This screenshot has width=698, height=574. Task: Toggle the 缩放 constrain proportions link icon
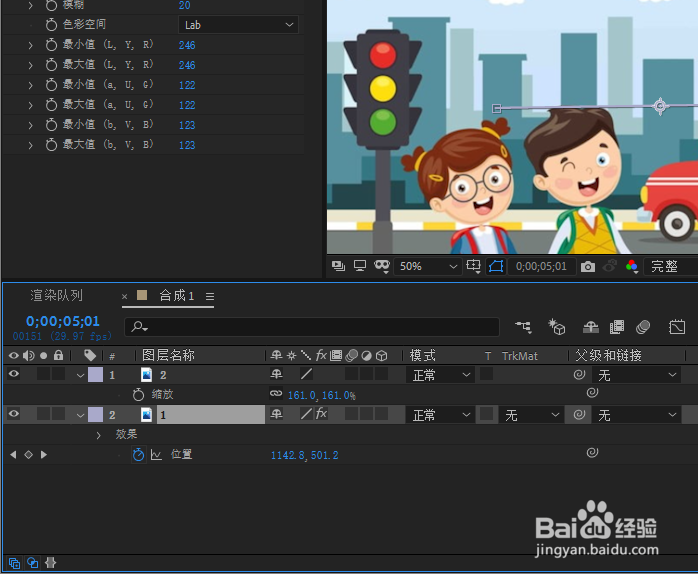point(276,394)
